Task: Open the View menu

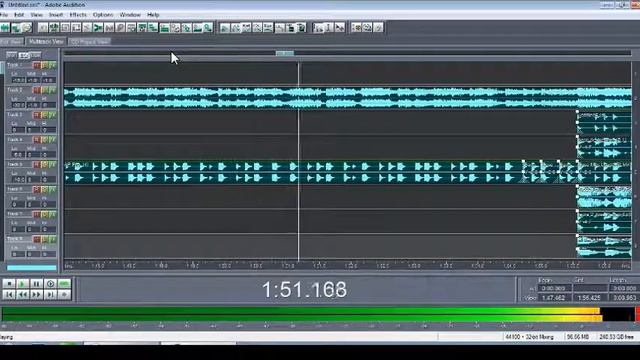Action: click(36, 15)
